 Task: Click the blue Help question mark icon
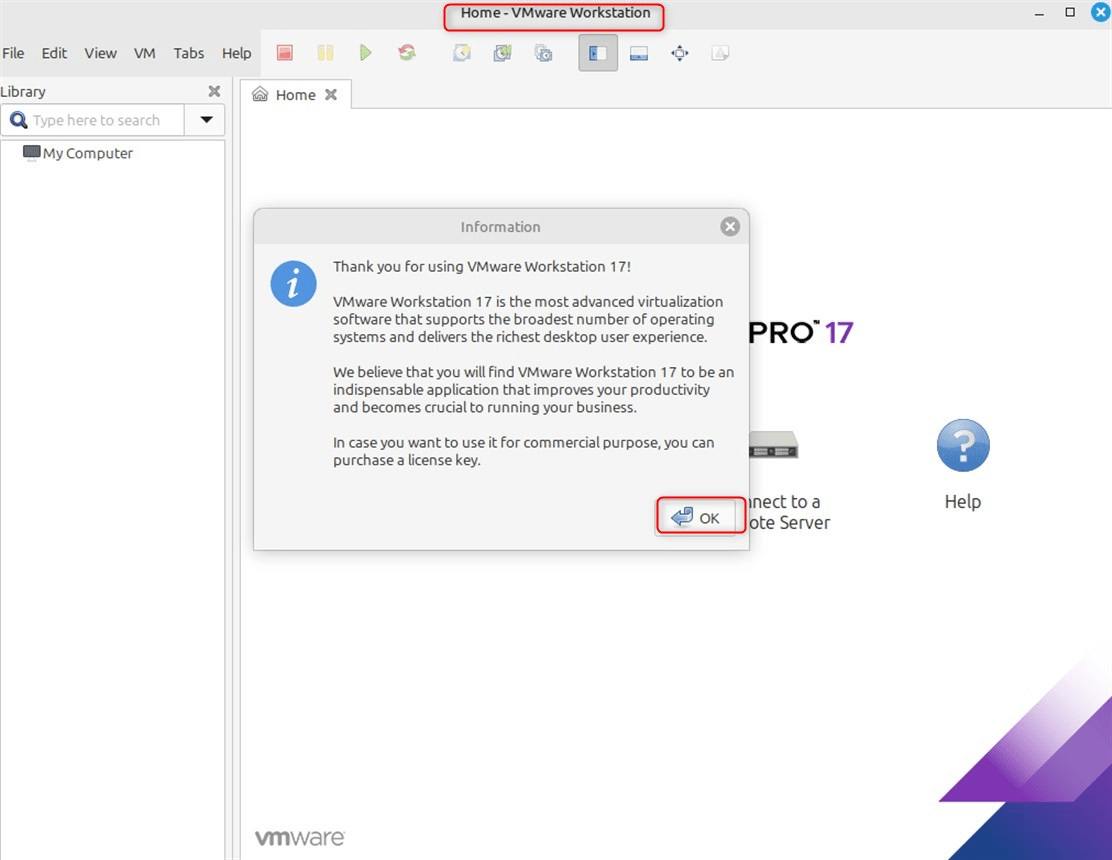tap(962, 446)
